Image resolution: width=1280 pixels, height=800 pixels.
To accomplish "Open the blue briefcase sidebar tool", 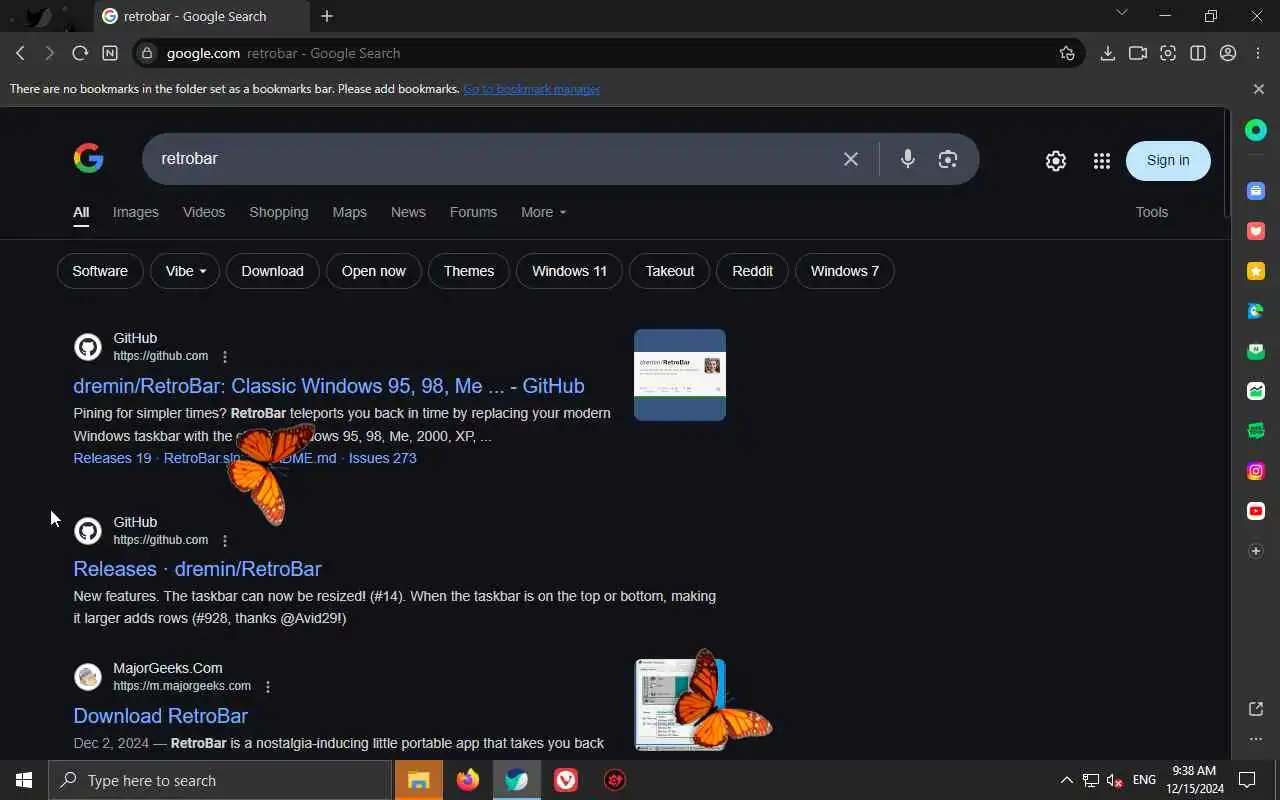I will pos(1256,191).
